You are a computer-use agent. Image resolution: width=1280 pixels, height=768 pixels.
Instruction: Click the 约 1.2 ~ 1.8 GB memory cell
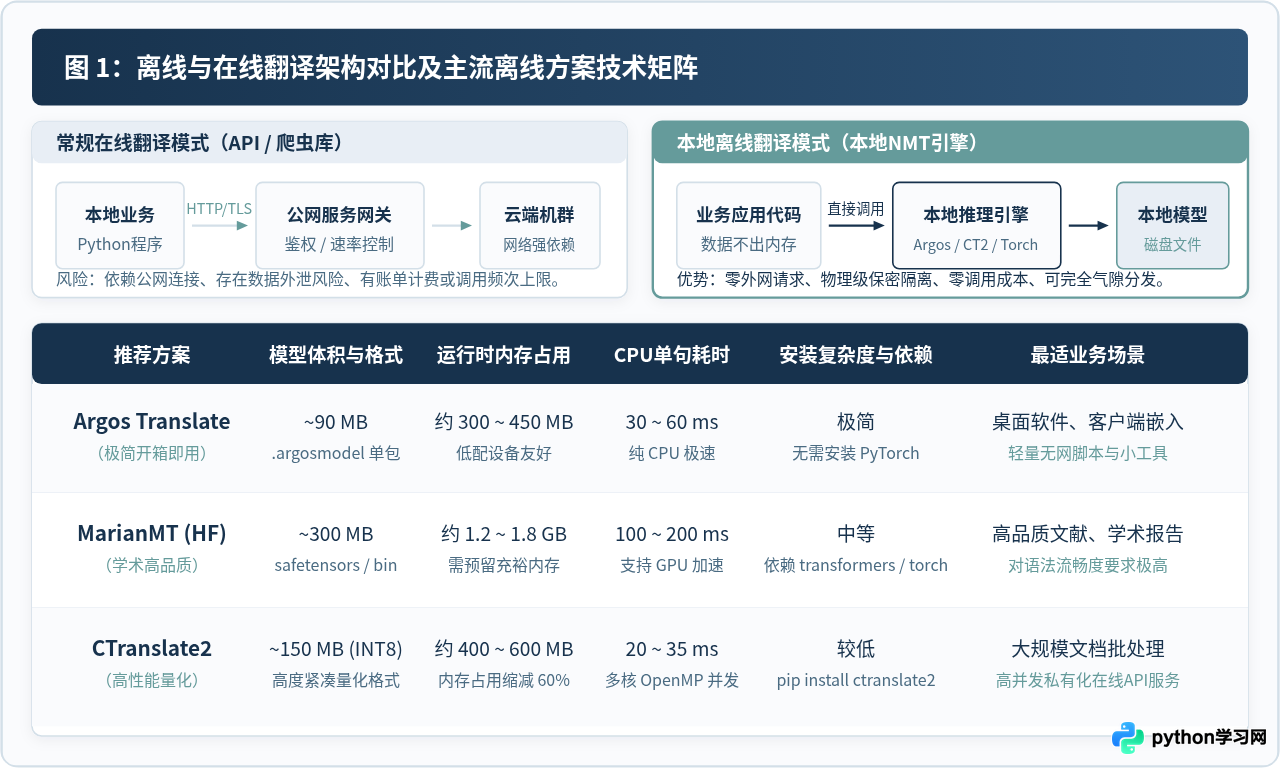[x=504, y=534]
